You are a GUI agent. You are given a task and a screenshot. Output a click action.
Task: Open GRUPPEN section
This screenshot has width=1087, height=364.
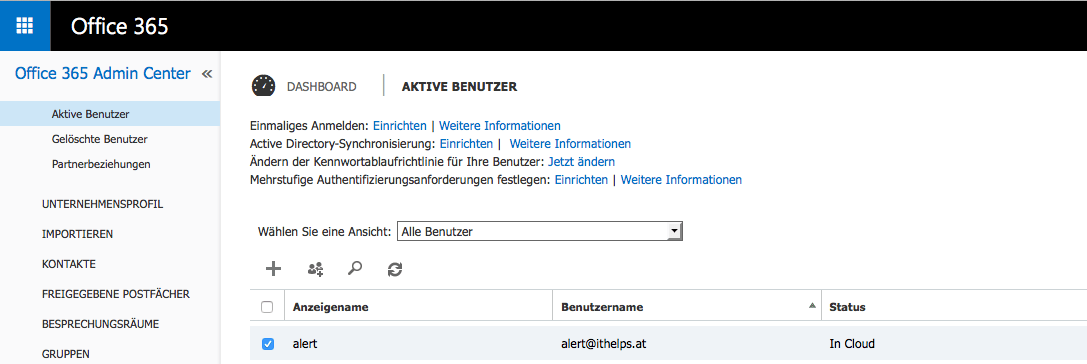point(66,354)
